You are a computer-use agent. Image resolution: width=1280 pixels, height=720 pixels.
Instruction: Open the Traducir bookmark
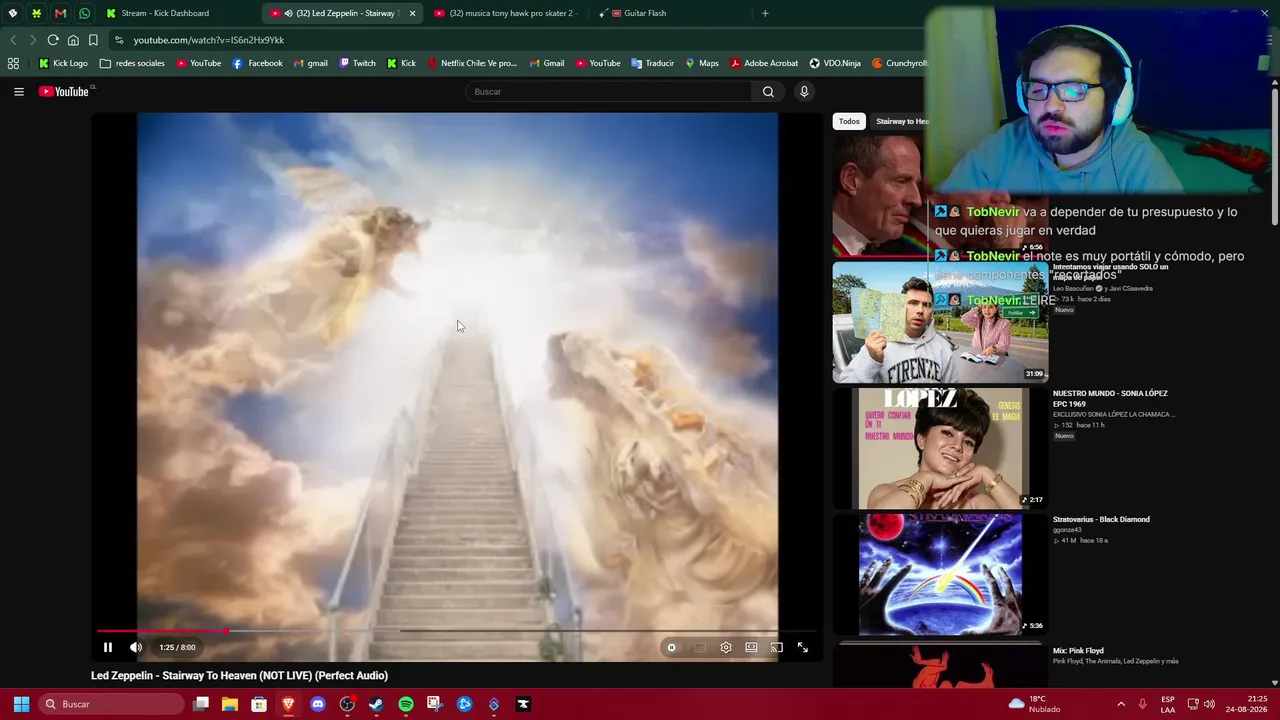[x=652, y=63]
